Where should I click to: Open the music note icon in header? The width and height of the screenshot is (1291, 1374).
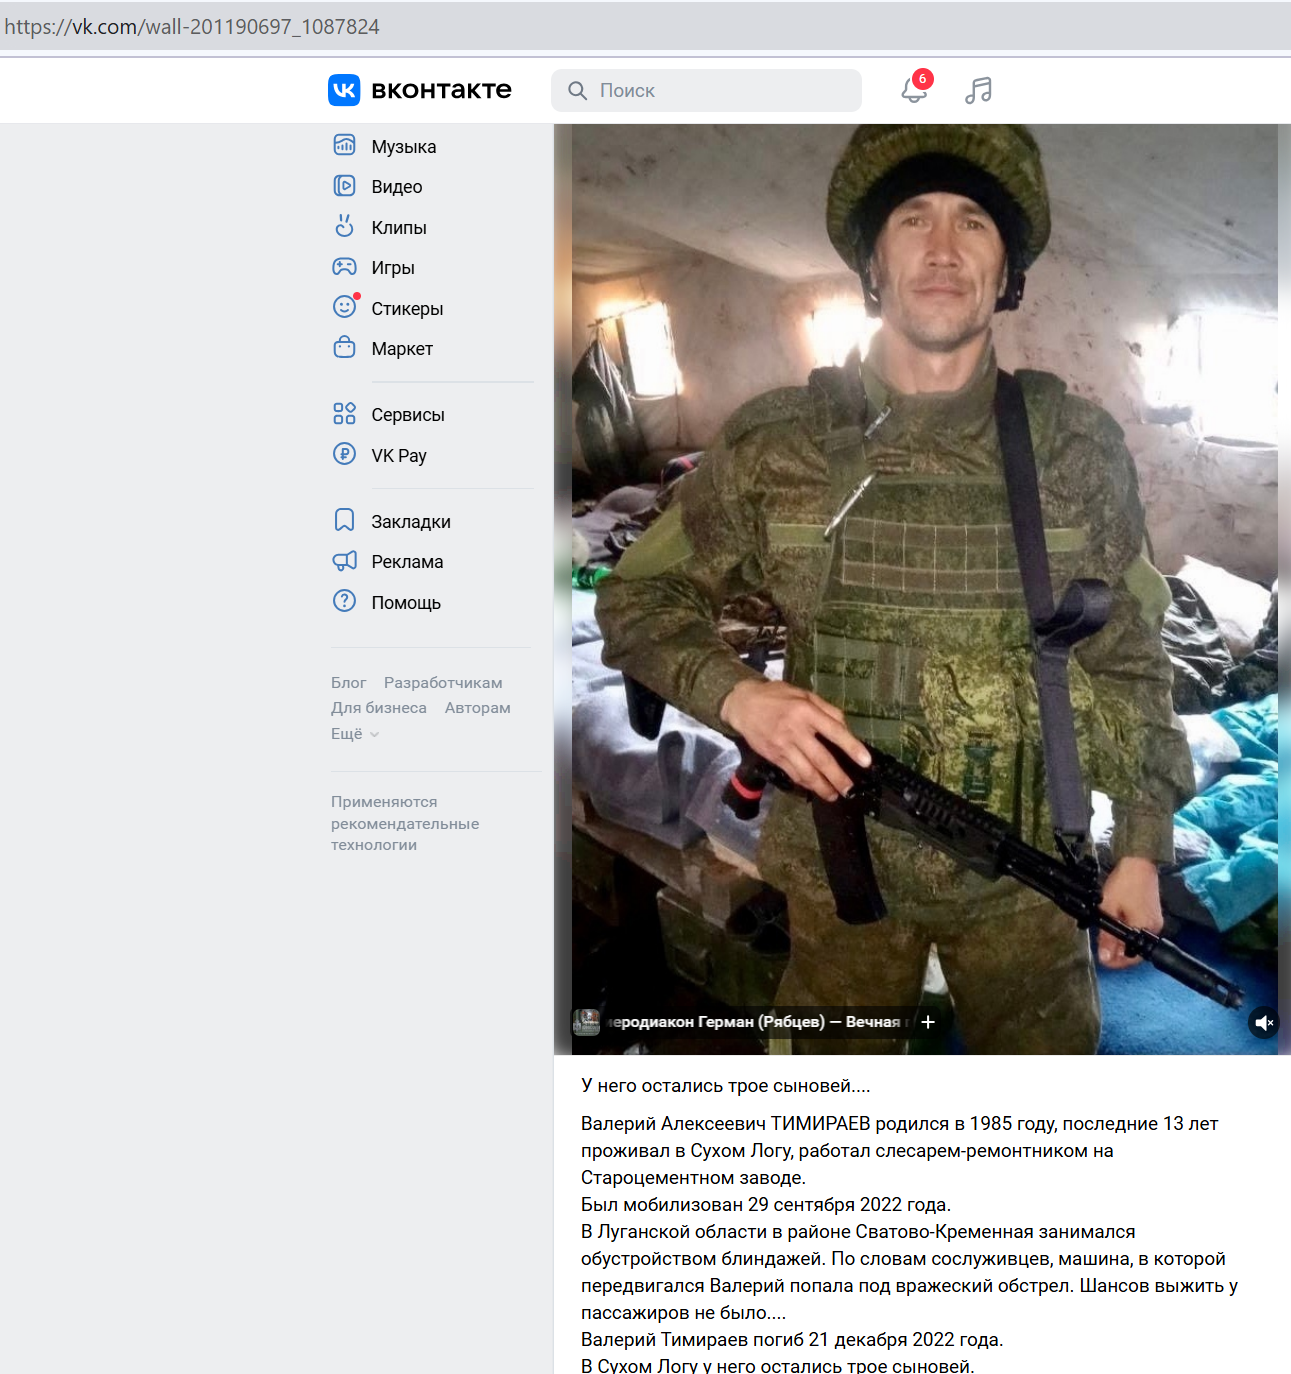coord(978,90)
